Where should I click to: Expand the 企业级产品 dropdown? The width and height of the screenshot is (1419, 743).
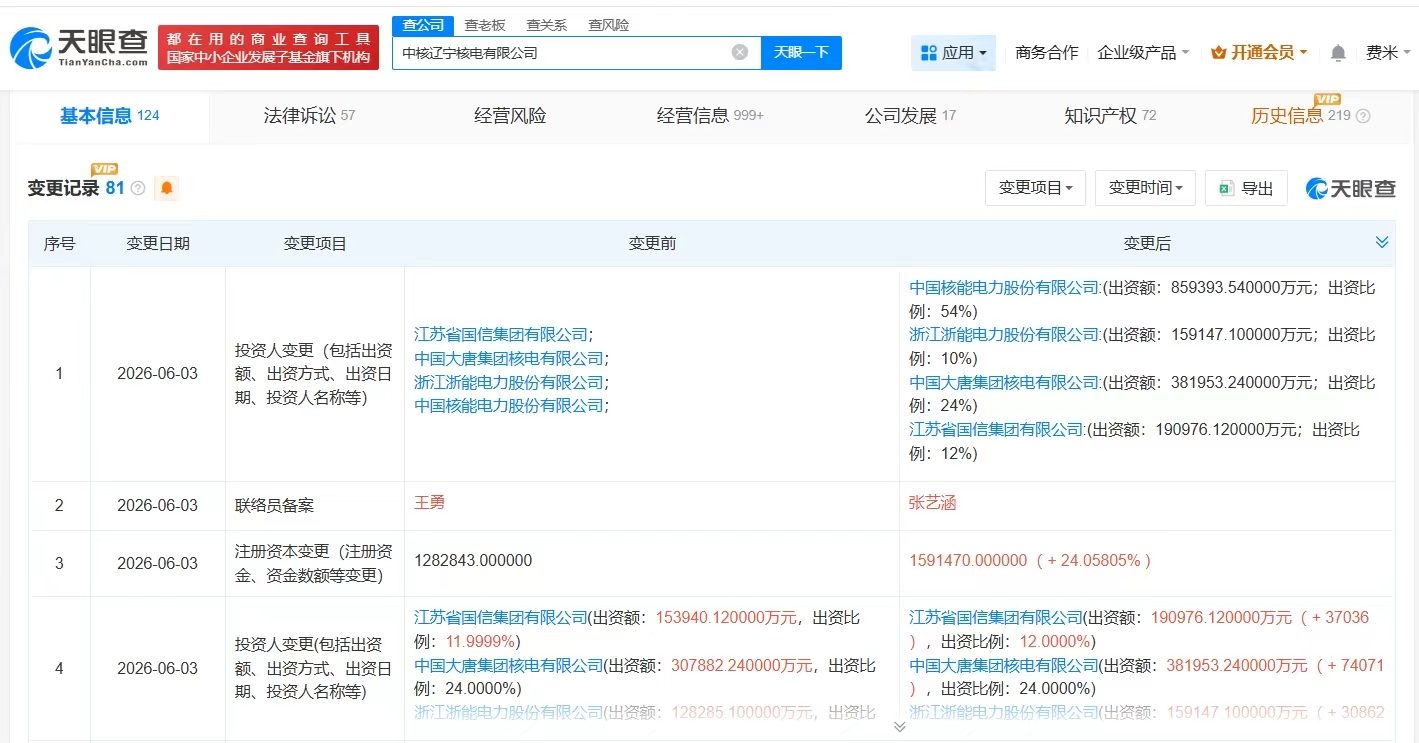[1143, 53]
